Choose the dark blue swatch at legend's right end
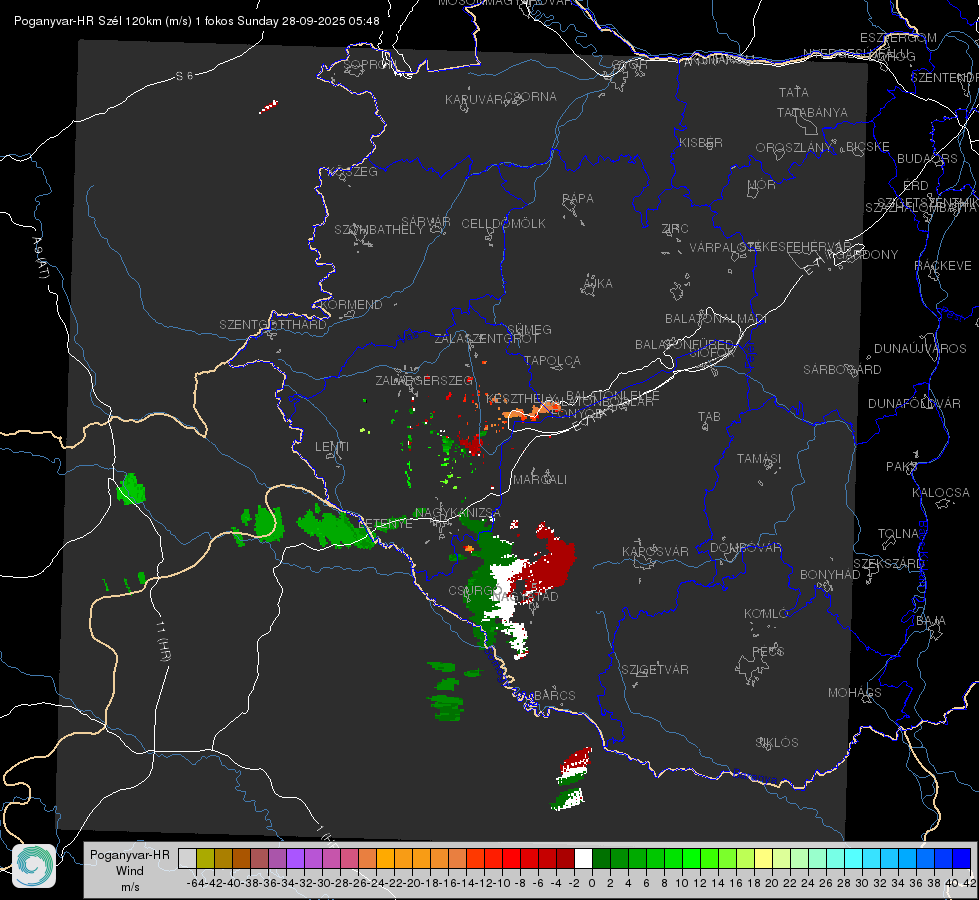 click(962, 858)
